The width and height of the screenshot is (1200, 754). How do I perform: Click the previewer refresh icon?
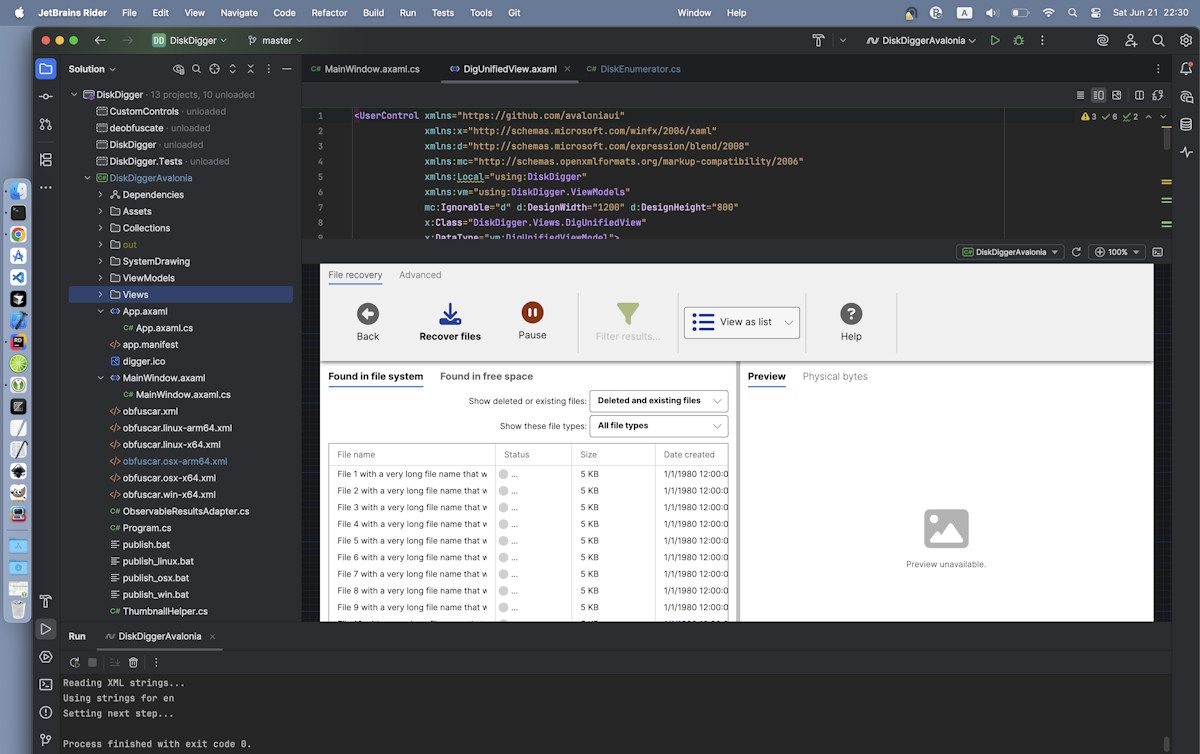click(1076, 252)
